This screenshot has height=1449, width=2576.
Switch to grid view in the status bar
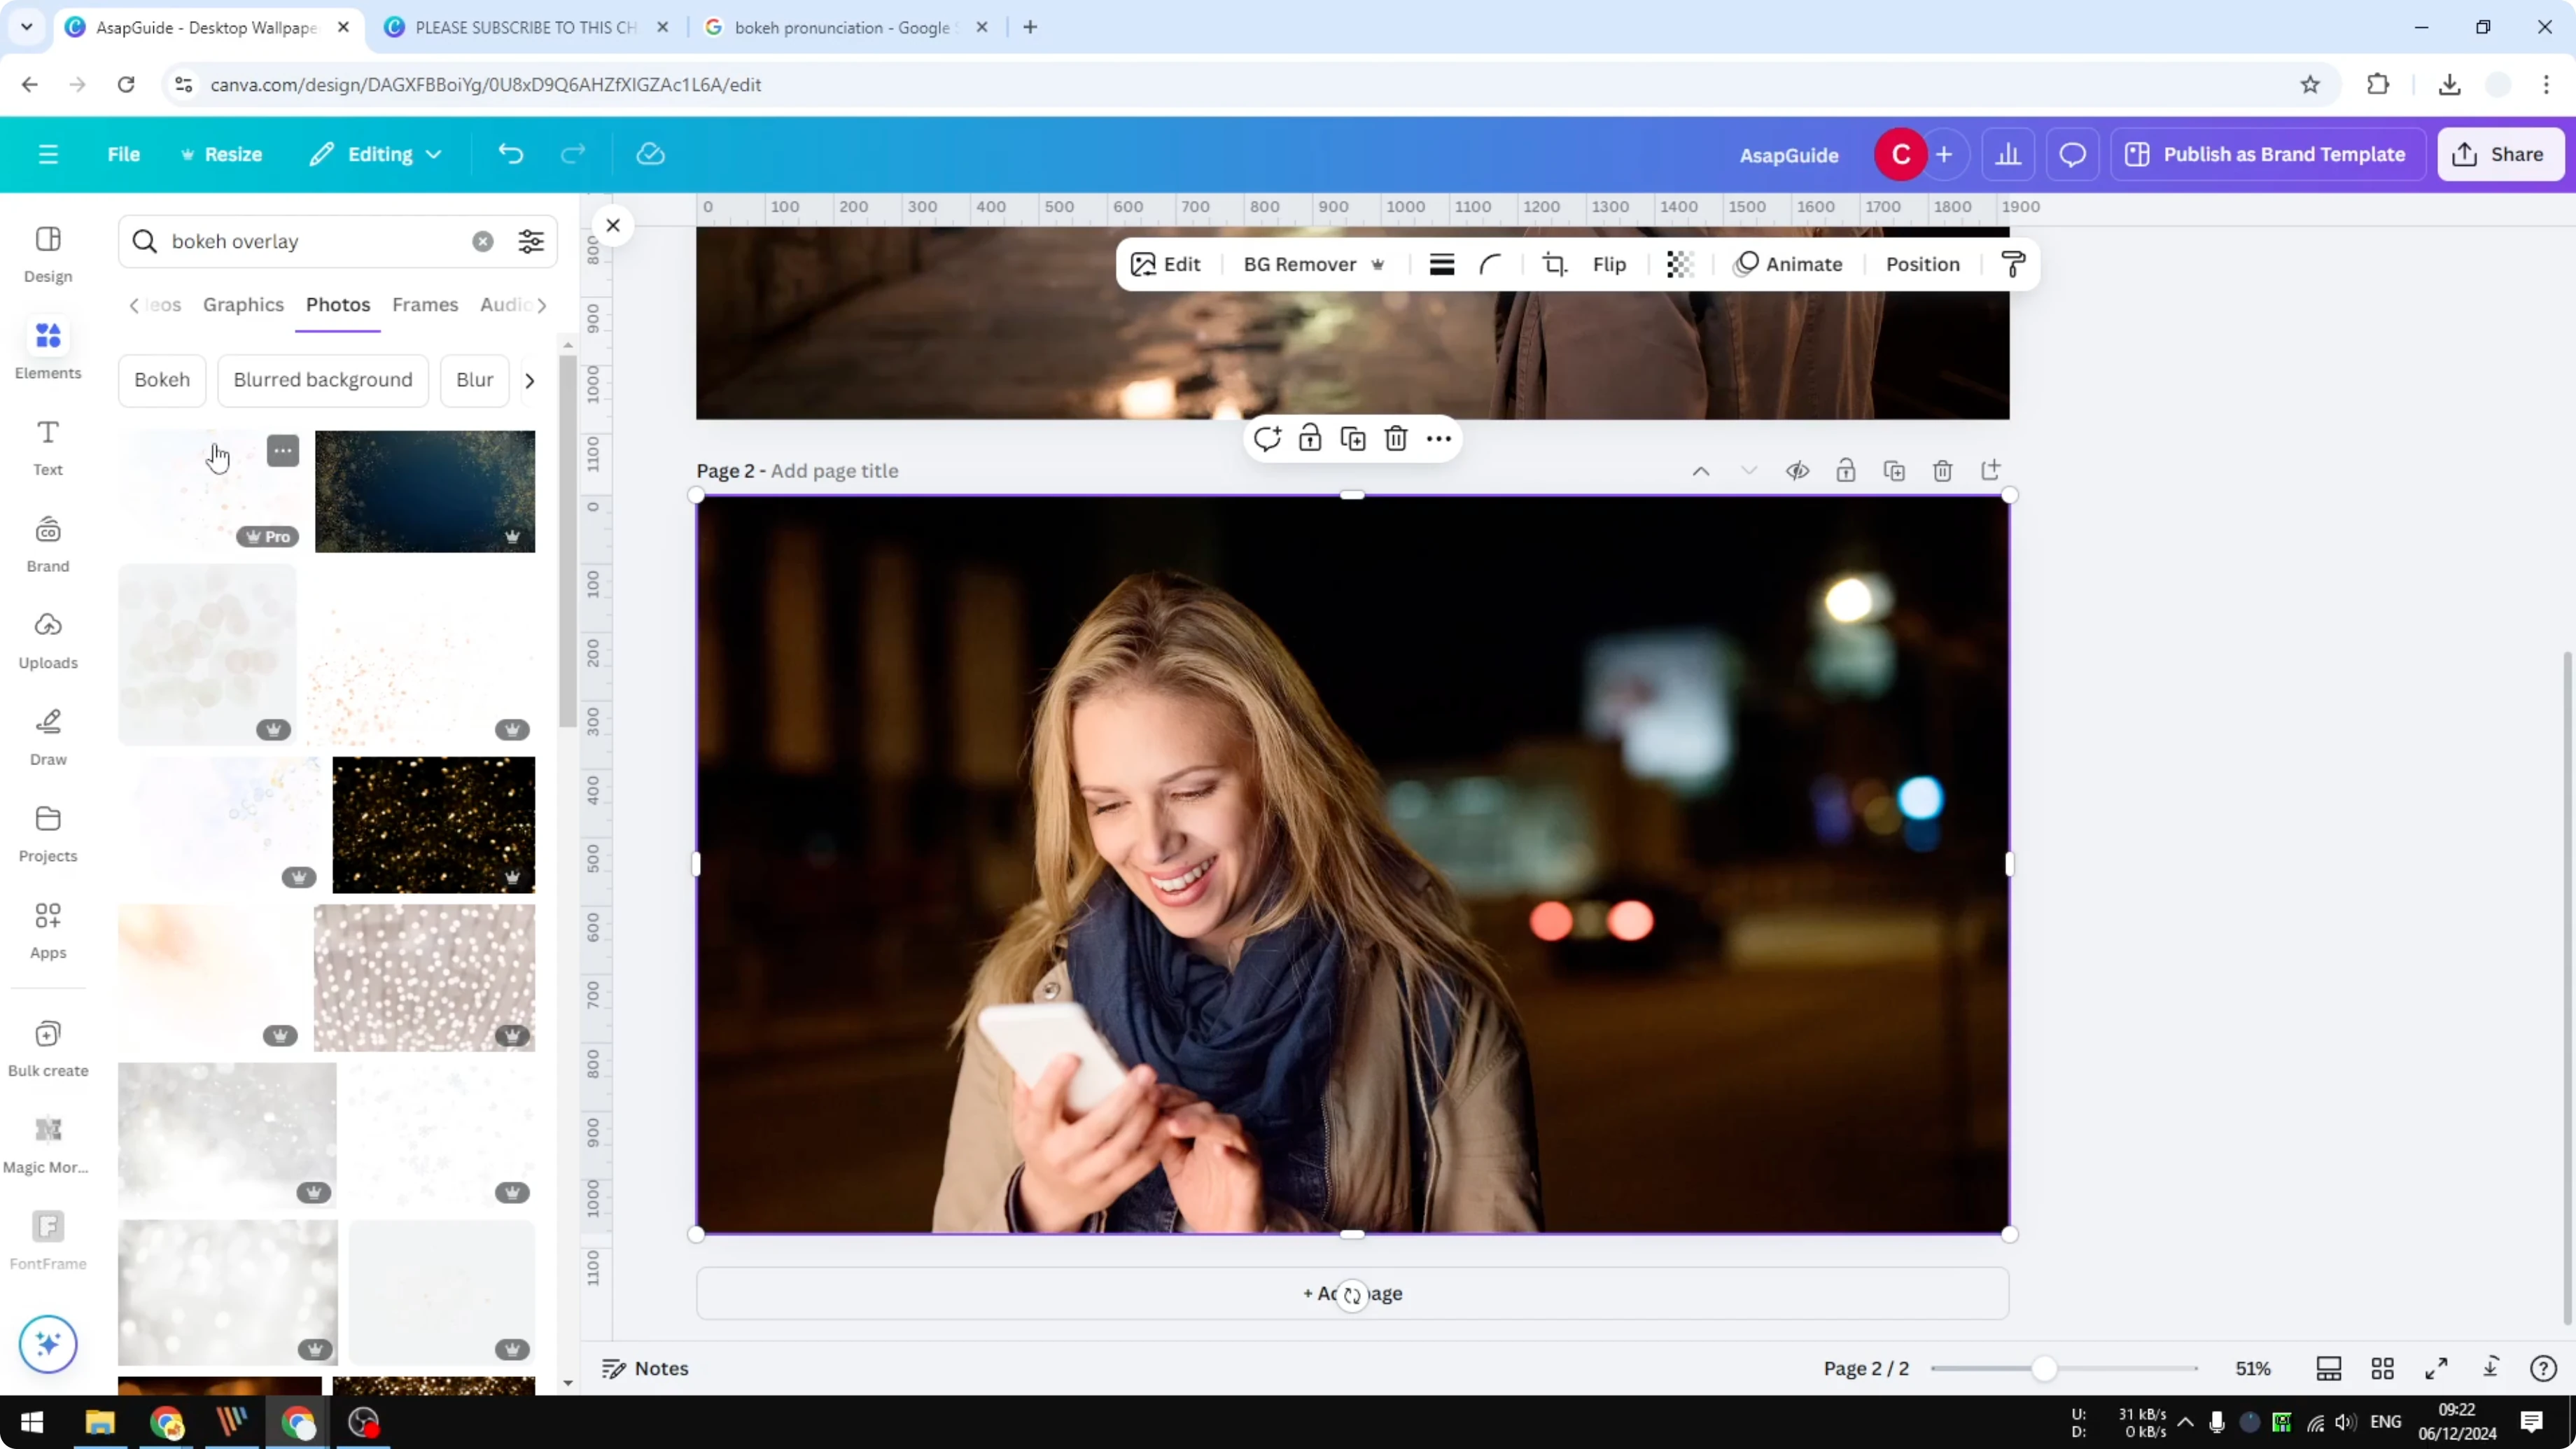[x=2383, y=1368]
